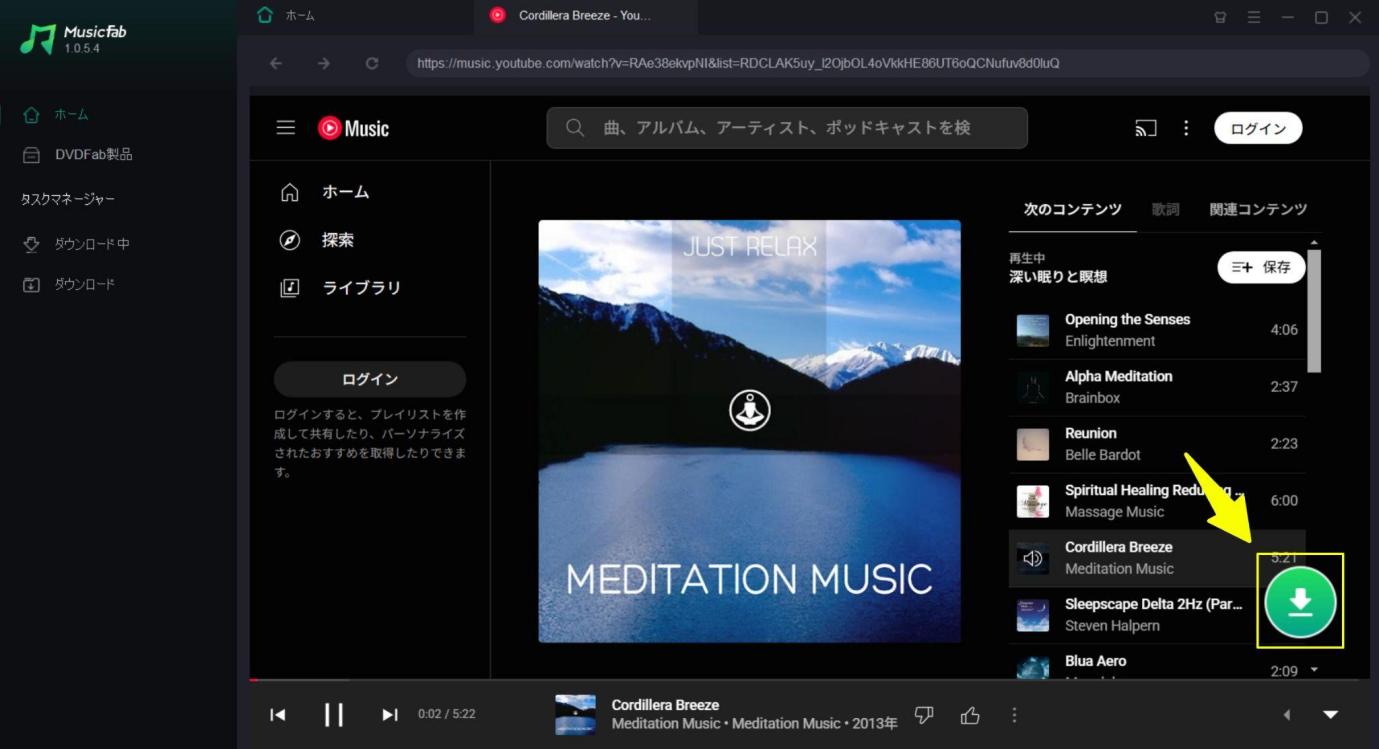The height and width of the screenshot is (749, 1379).
Task: Click the Enlightenment artist name
Action: 1110,341
